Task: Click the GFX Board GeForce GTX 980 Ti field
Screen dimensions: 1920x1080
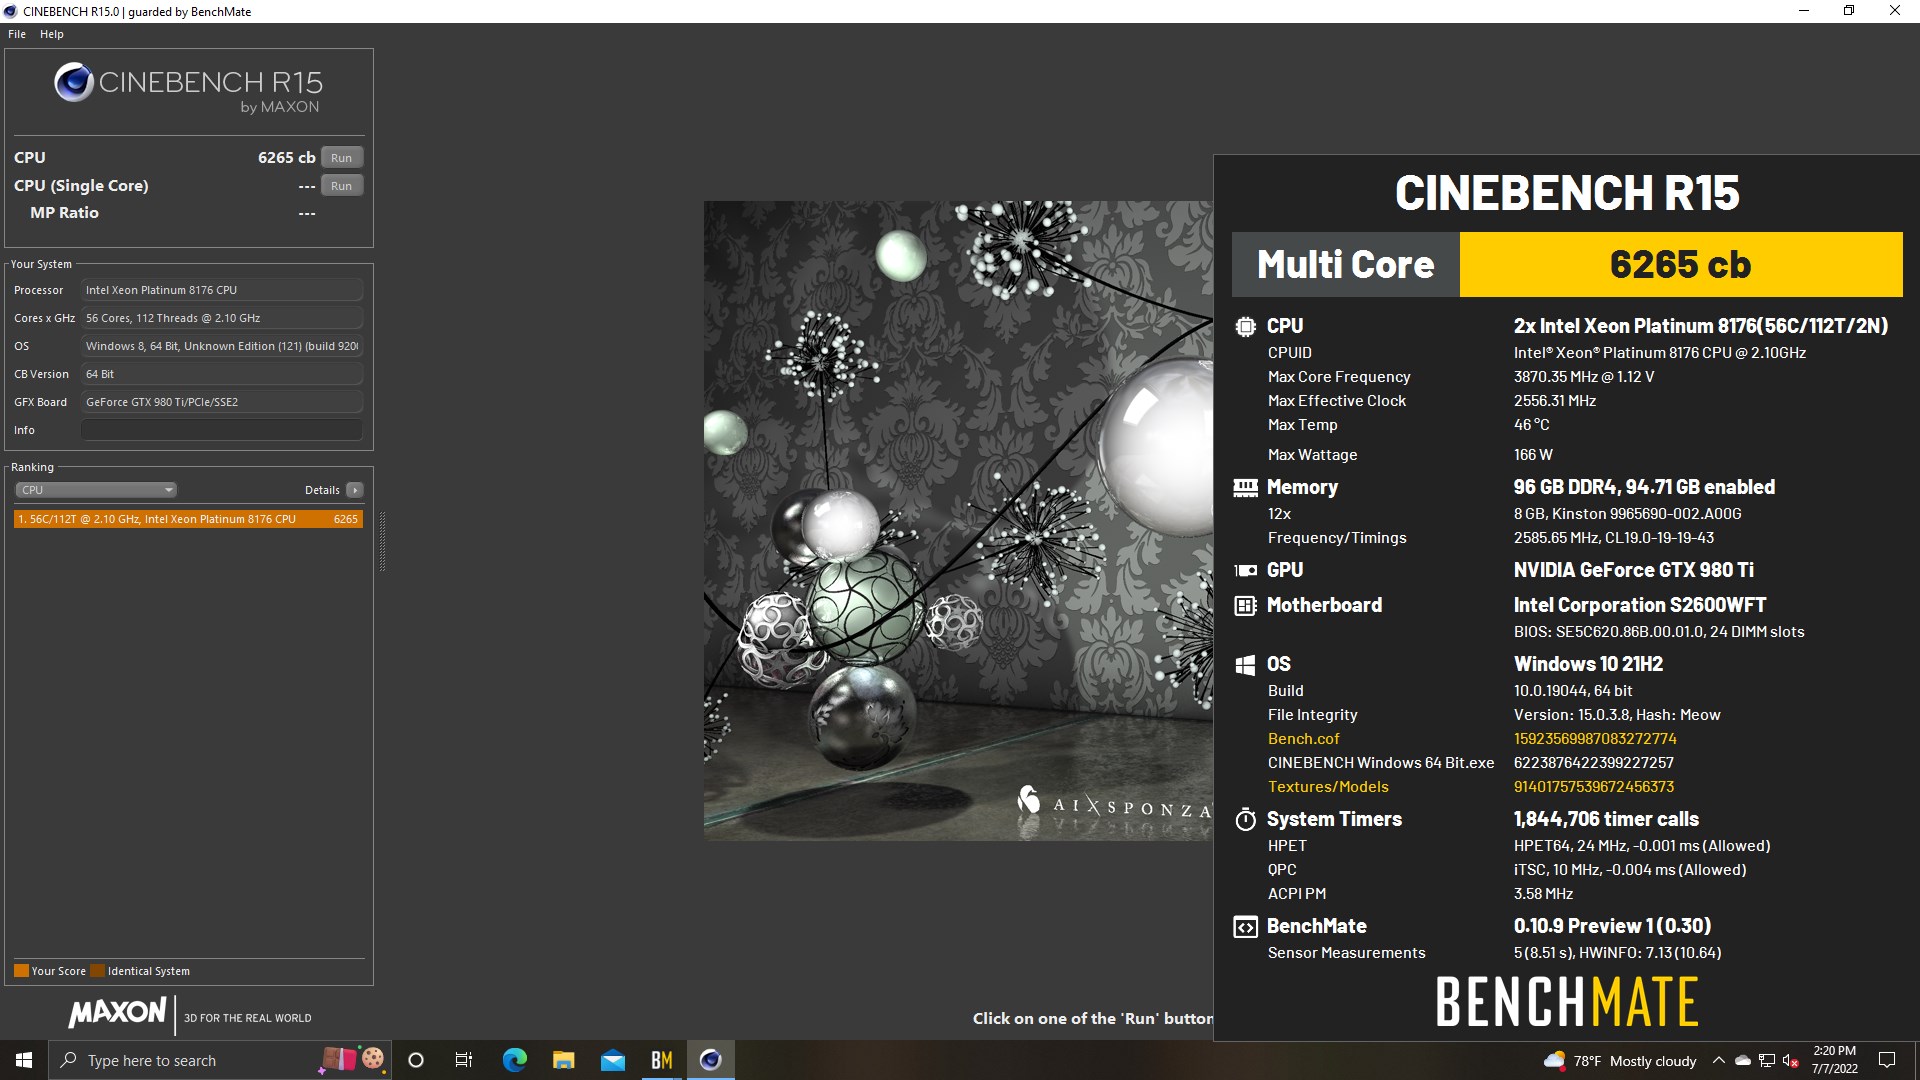Action: (221, 402)
